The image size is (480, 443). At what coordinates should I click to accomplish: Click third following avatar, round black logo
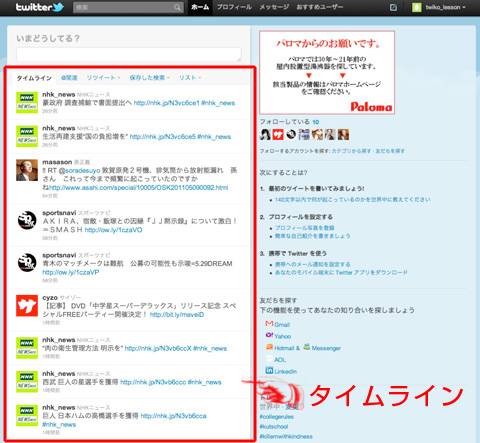point(291,134)
